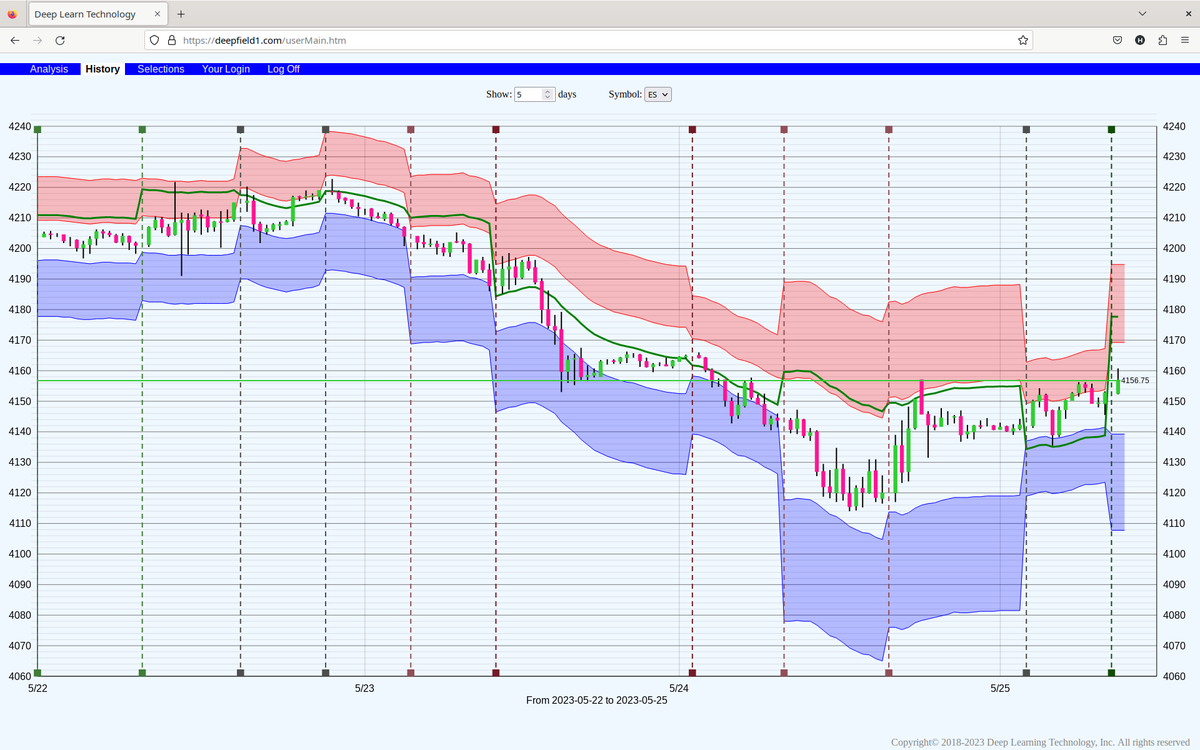Image resolution: width=1200 pixels, height=750 pixels.
Task: Click the date range text below the chart
Action: pyautogui.click(x=597, y=700)
